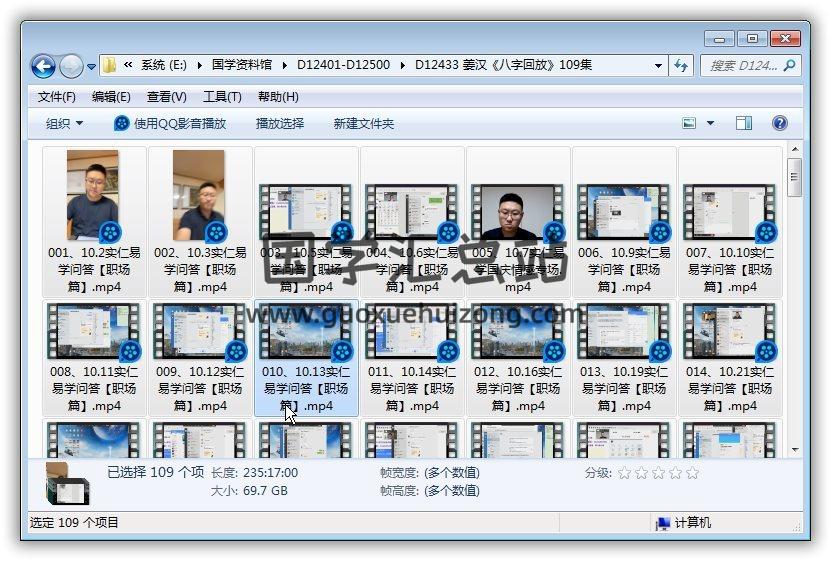Click the QQ Player icon in toolbar

click(x=122, y=123)
